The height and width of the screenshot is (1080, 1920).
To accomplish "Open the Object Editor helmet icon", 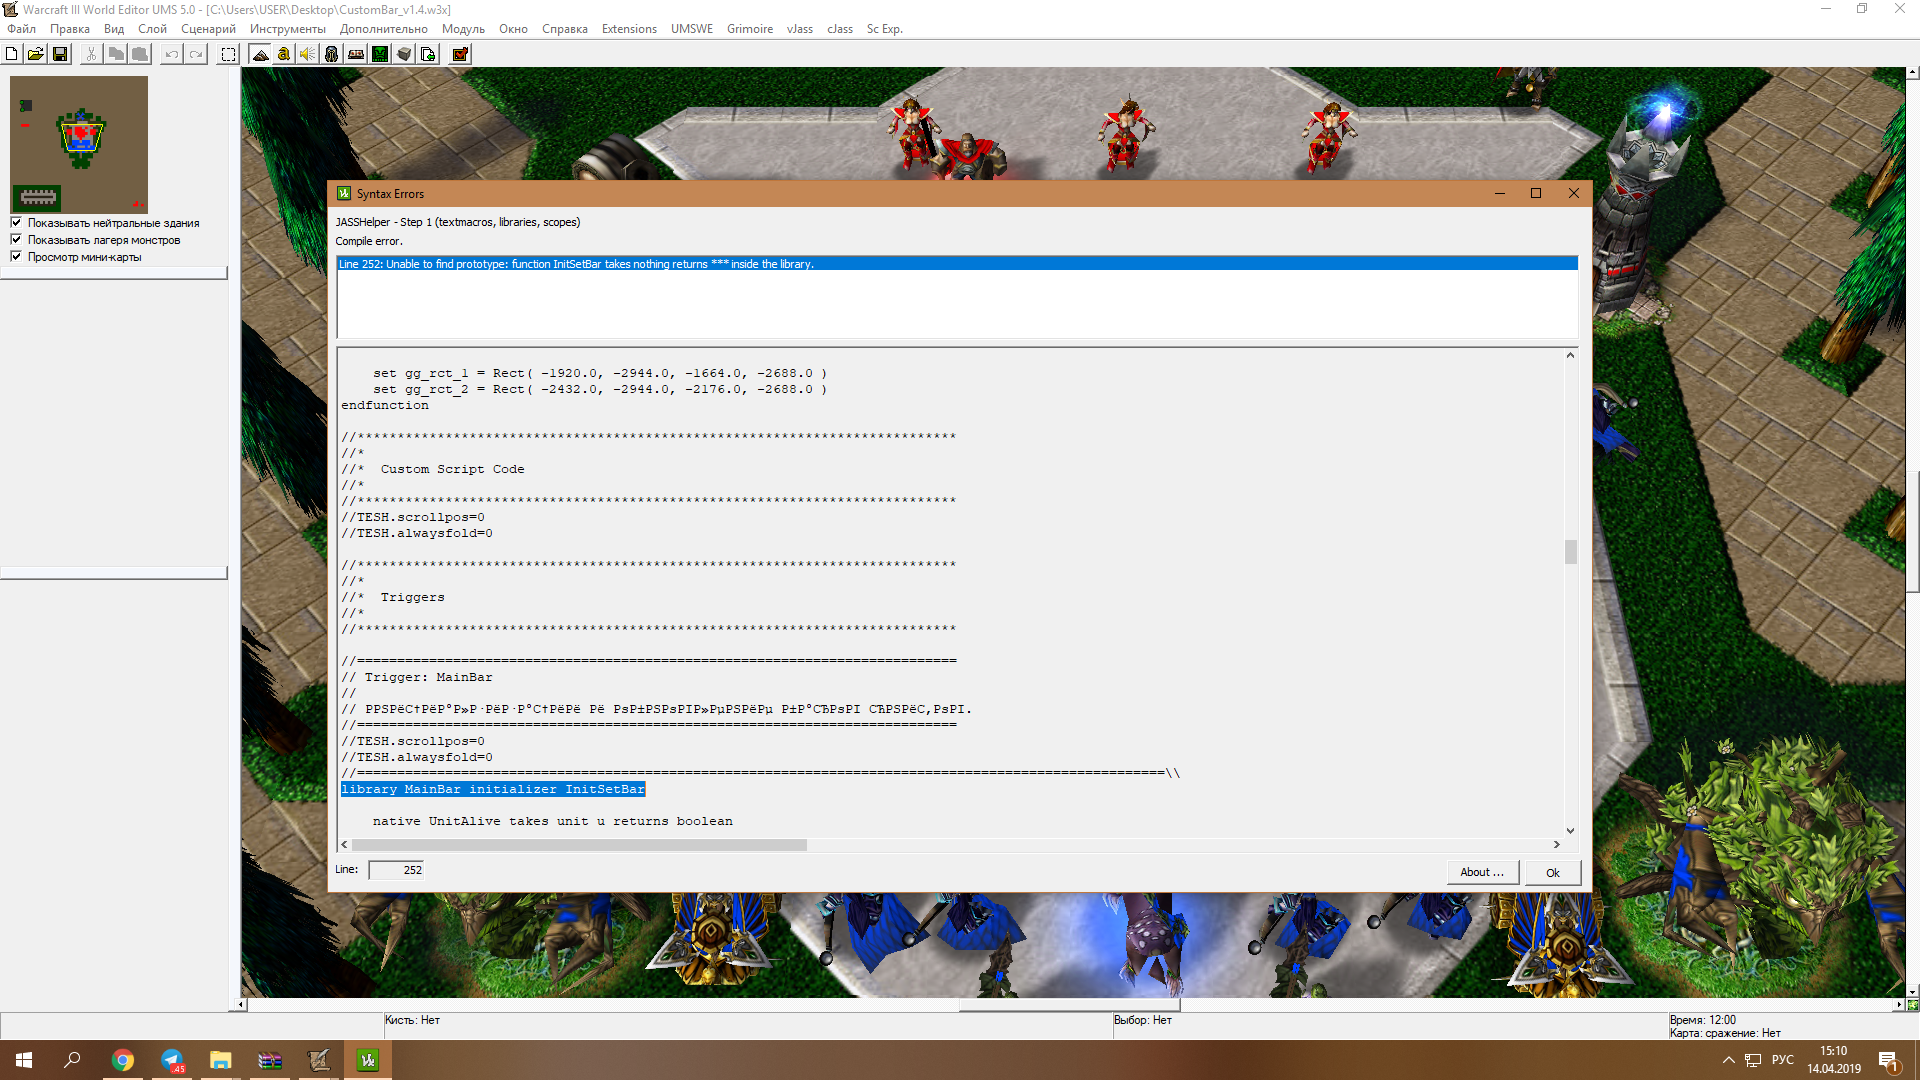I will 332,54.
